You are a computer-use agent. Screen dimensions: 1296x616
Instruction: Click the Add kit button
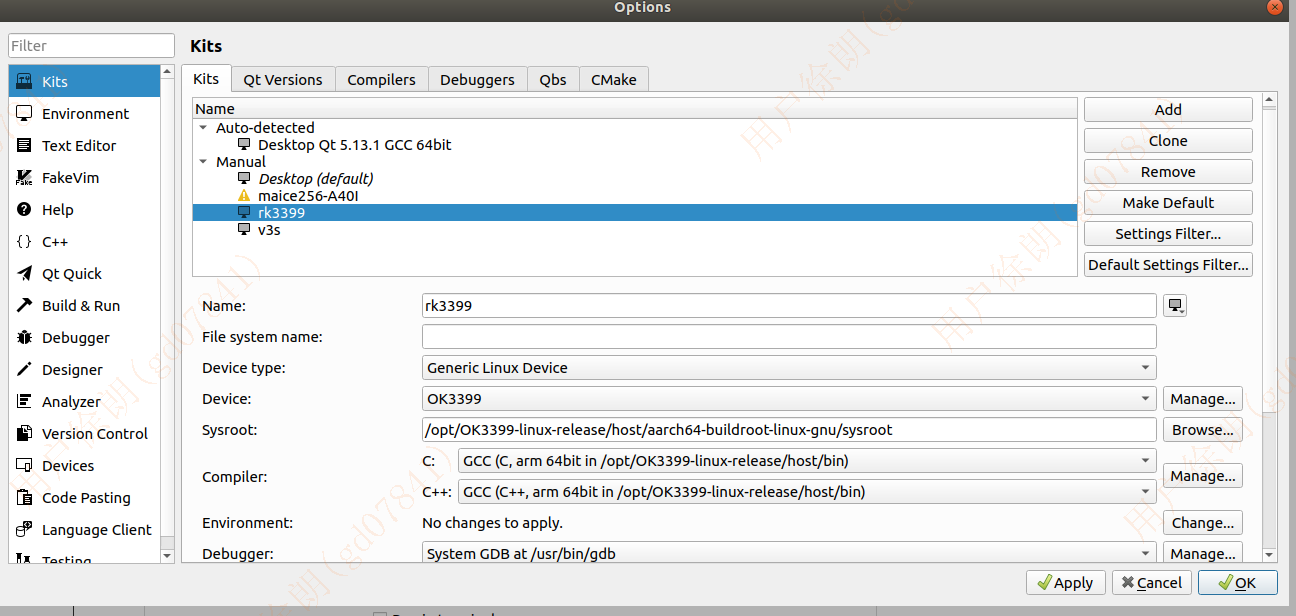(x=1168, y=110)
